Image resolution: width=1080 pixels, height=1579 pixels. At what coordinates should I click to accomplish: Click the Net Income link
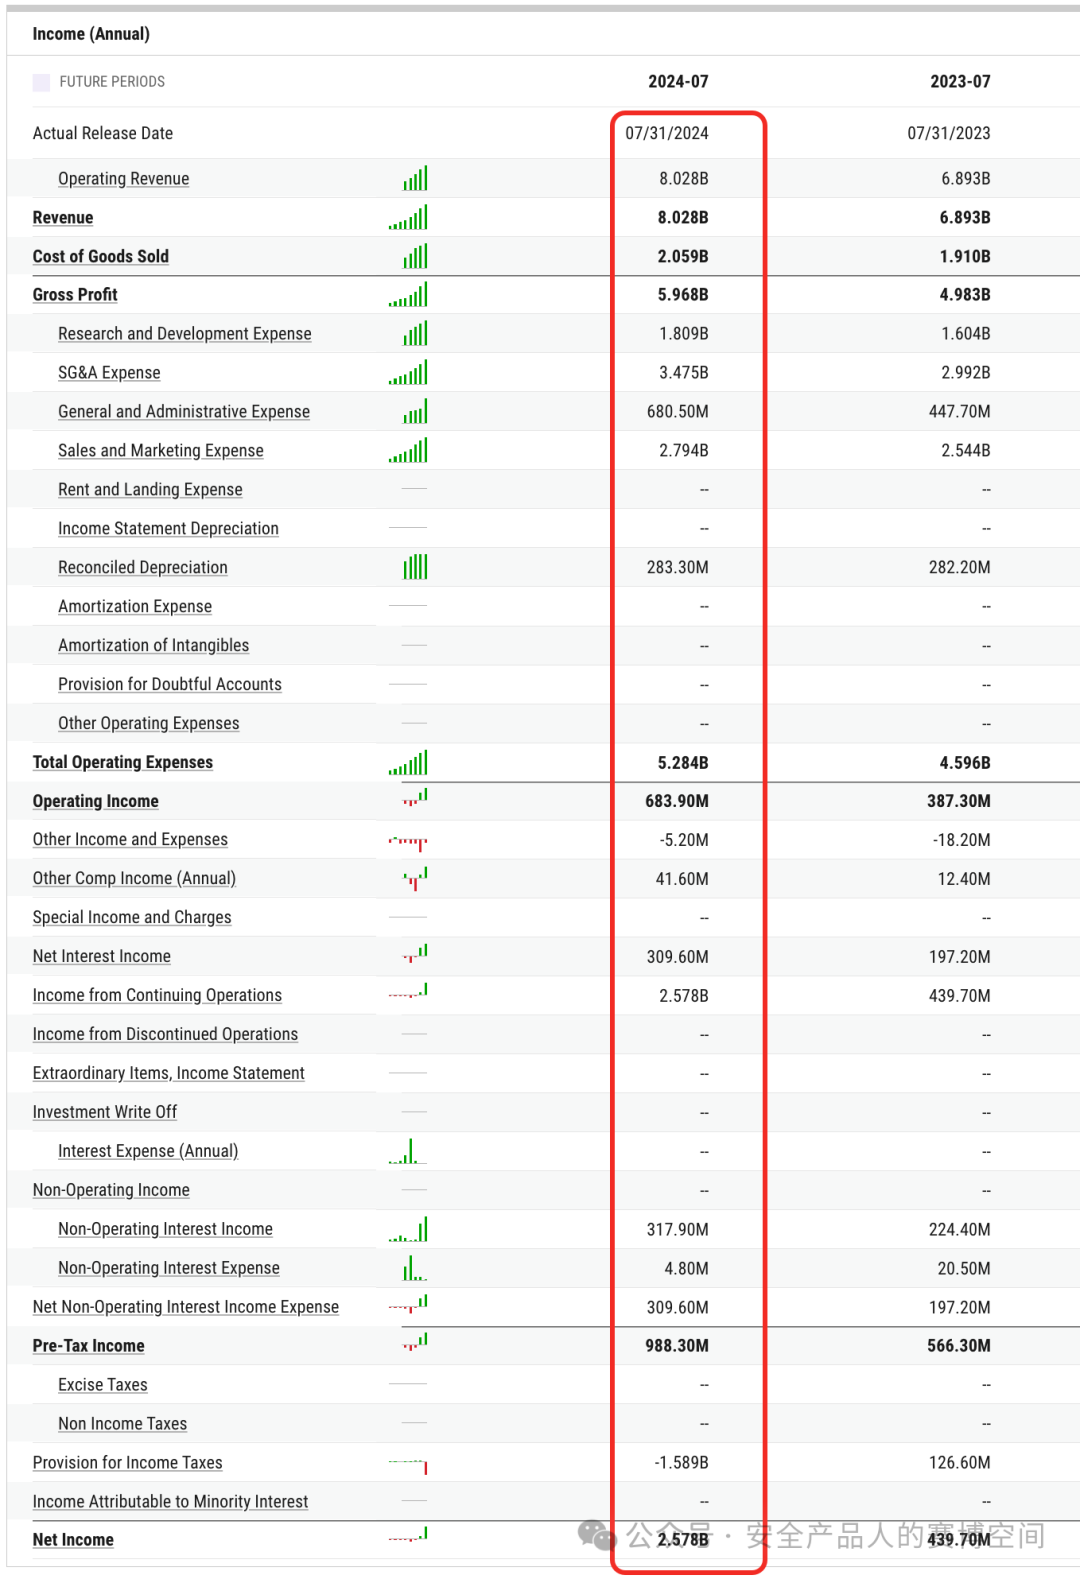73,1541
